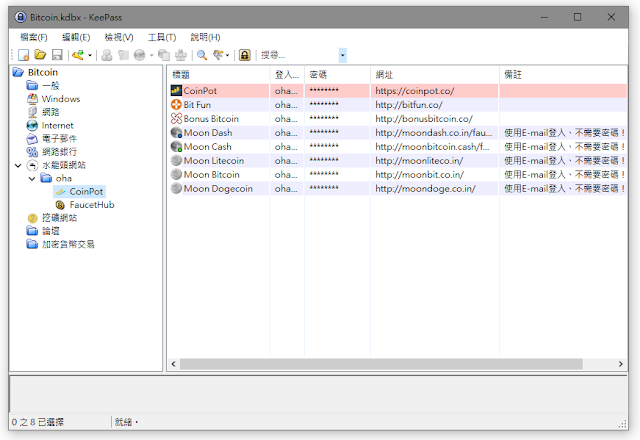Screen dimensions: 640x440
Task: Collapse the oha tree folder
Action: coord(32,178)
